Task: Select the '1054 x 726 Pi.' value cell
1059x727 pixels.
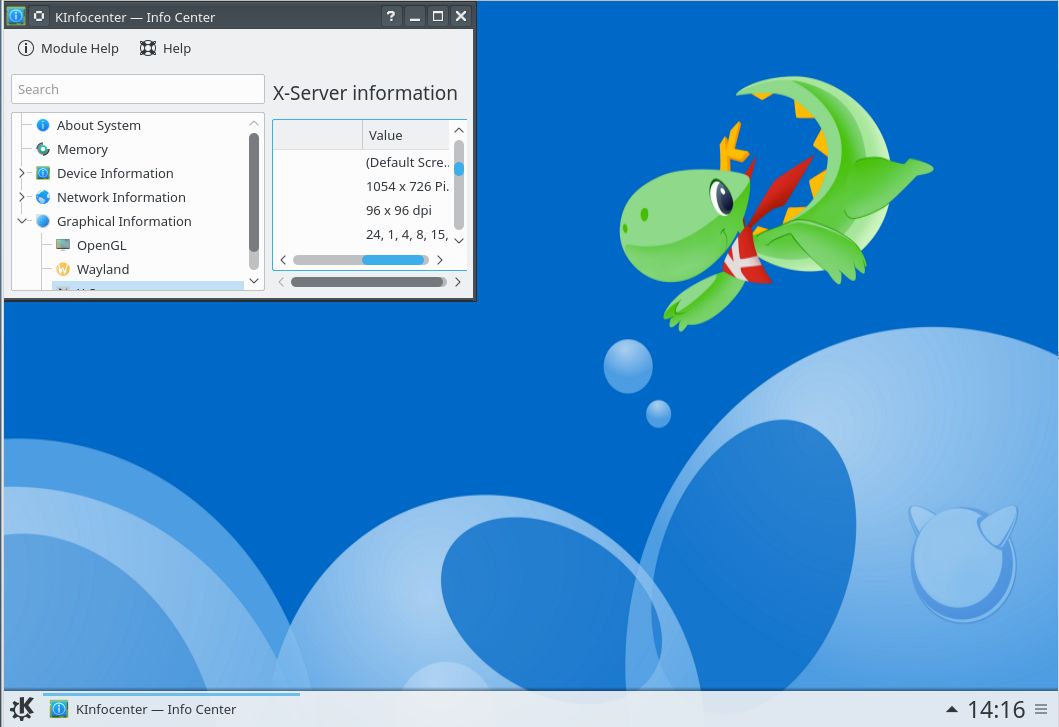Action: 406,186
